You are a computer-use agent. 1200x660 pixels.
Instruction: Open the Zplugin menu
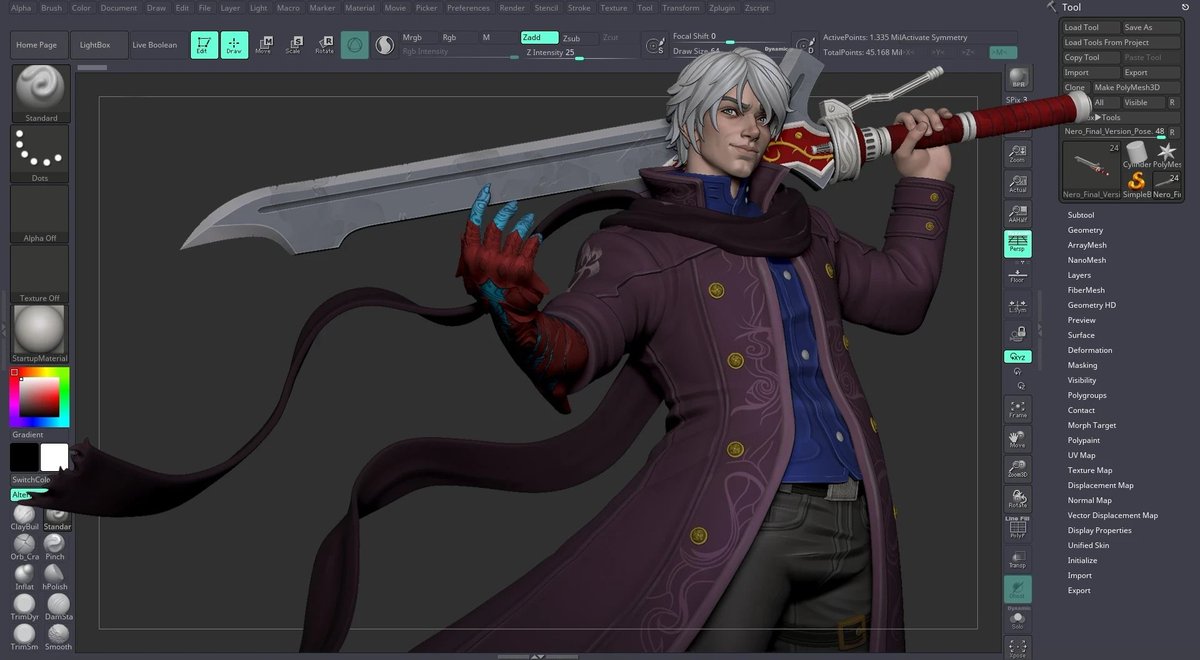[x=721, y=7]
